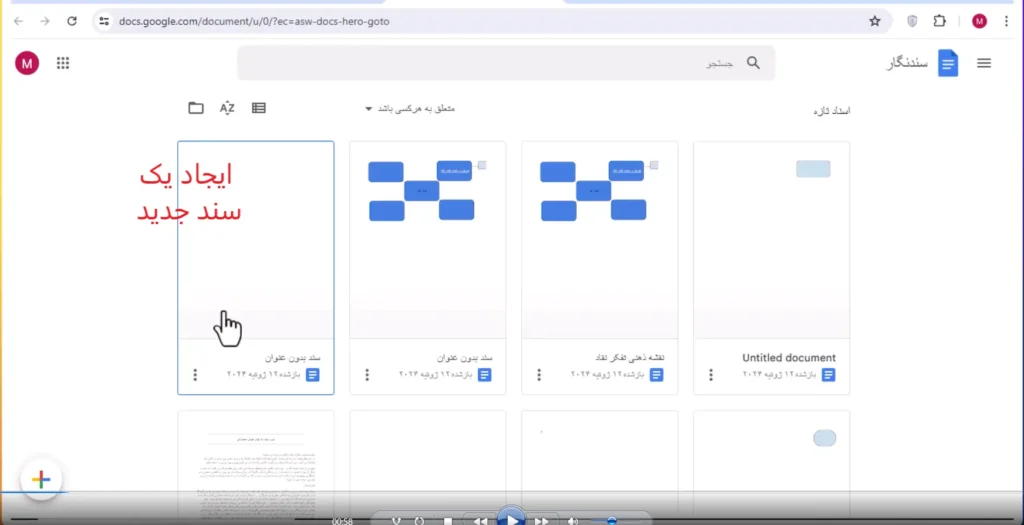The width and height of the screenshot is (1024, 525).
Task: Open more options for Untitled document
Action: (711, 375)
